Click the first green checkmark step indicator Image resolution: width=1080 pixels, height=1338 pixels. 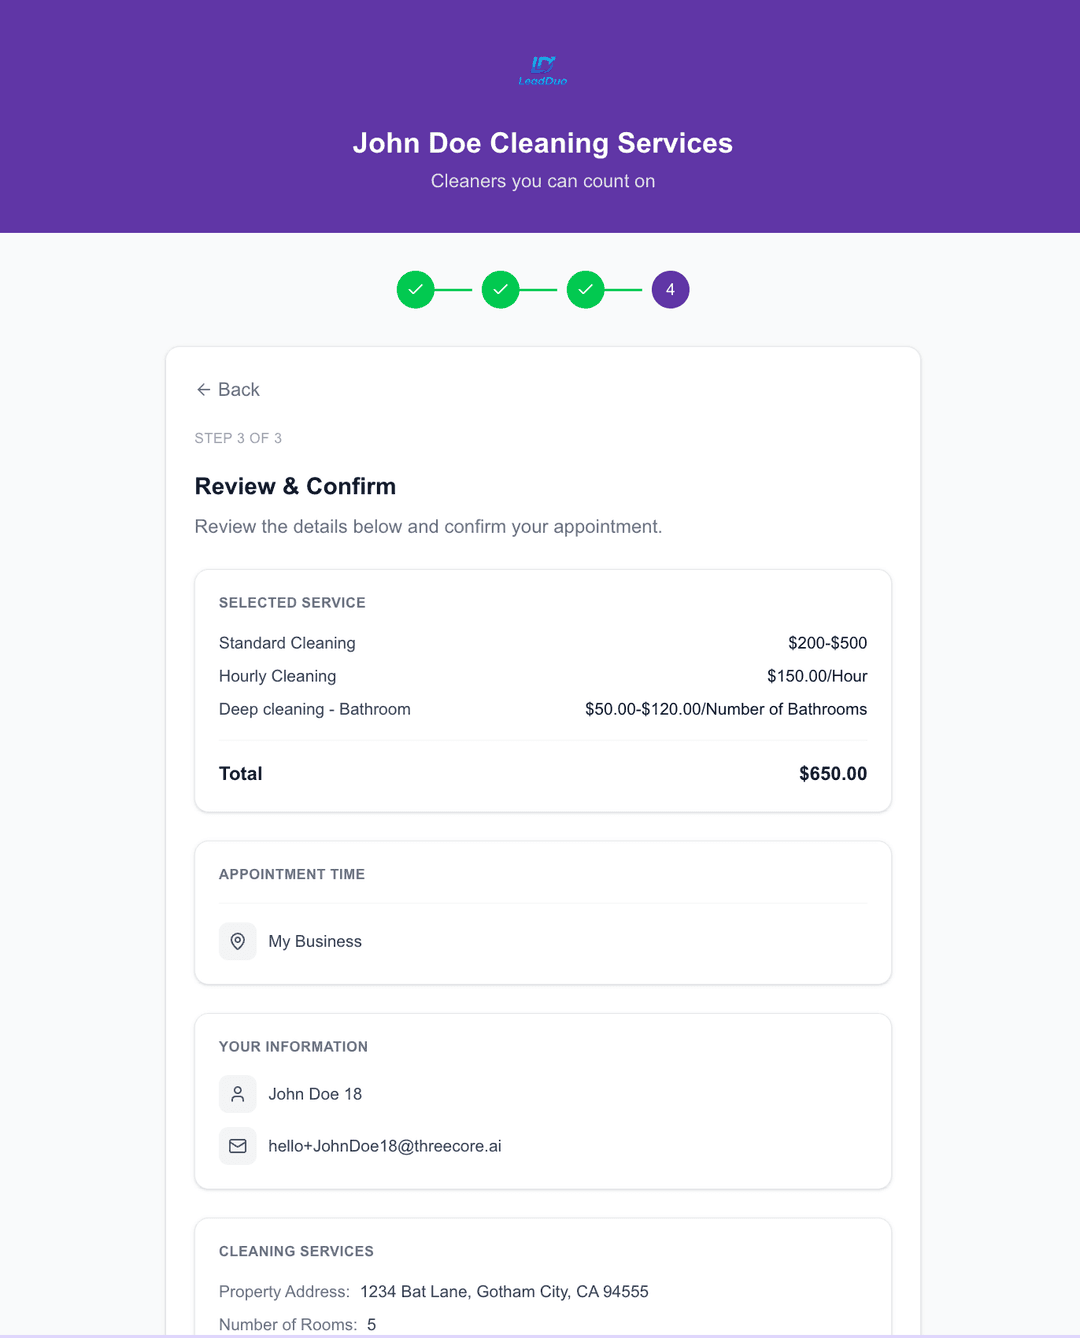(x=415, y=289)
